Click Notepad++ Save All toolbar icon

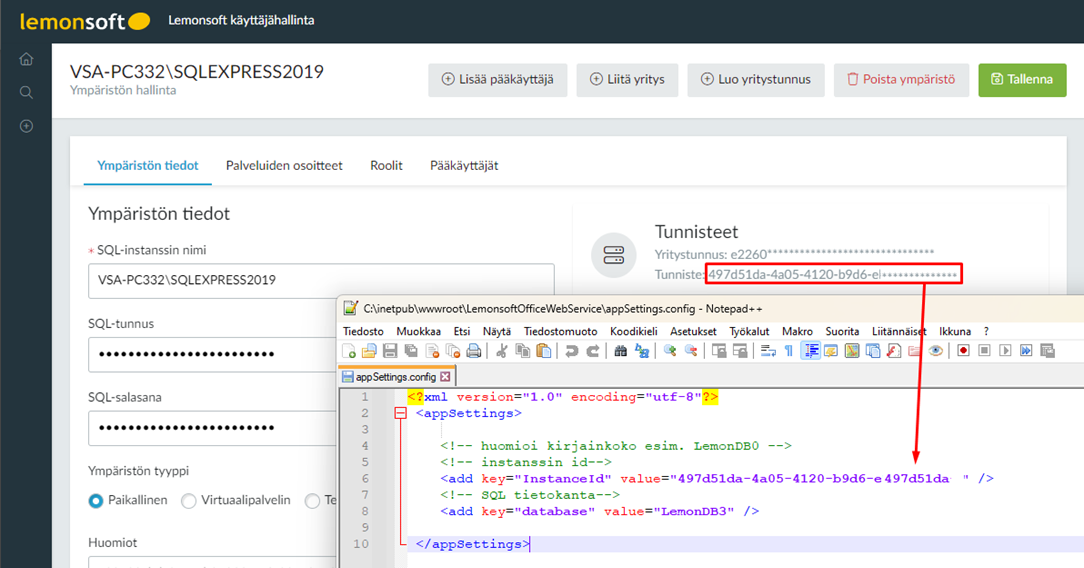click(x=411, y=351)
